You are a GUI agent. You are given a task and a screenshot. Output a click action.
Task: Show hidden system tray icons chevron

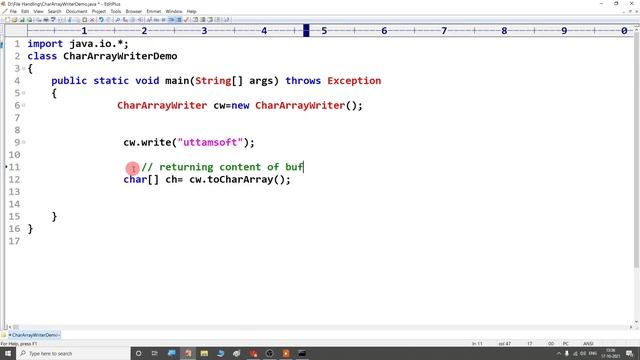pos(558,353)
